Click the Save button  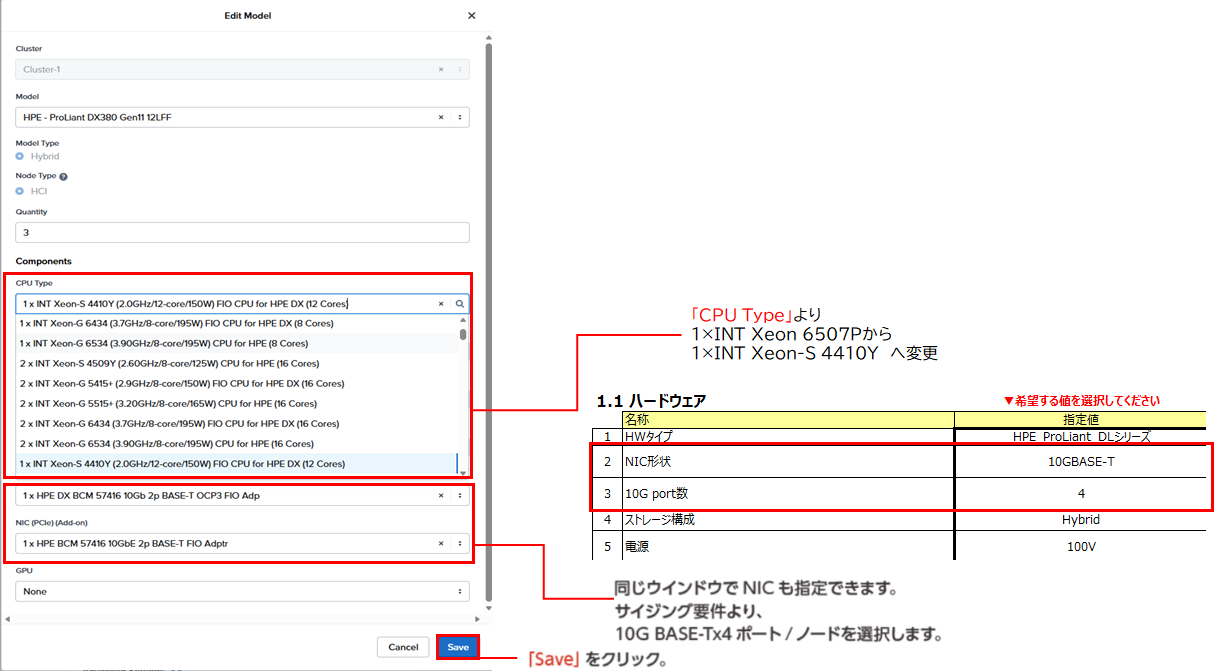point(458,647)
